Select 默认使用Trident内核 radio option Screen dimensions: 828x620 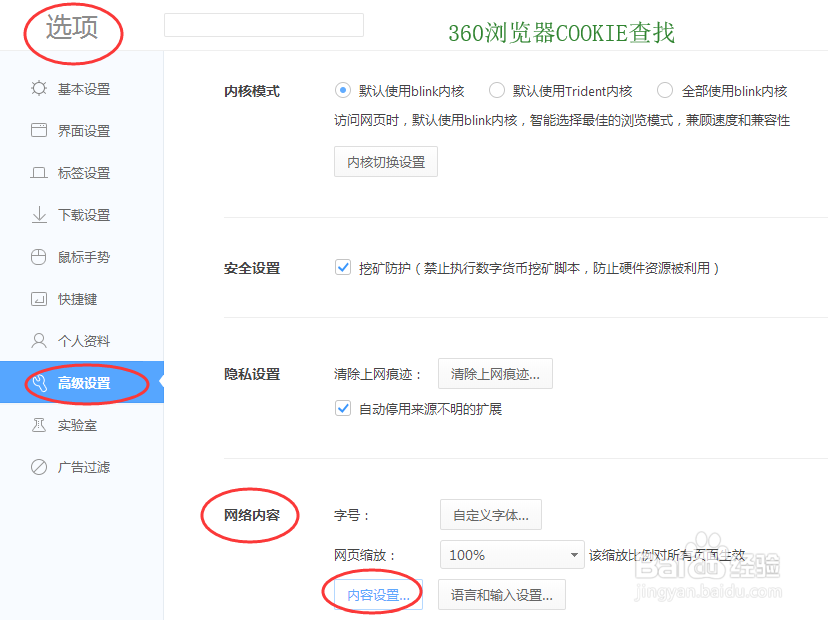point(496,90)
